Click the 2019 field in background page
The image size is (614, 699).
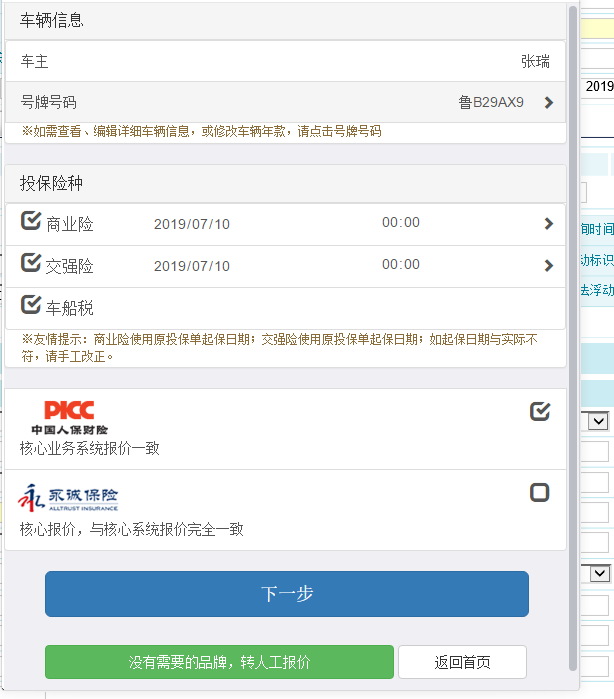tap(598, 86)
